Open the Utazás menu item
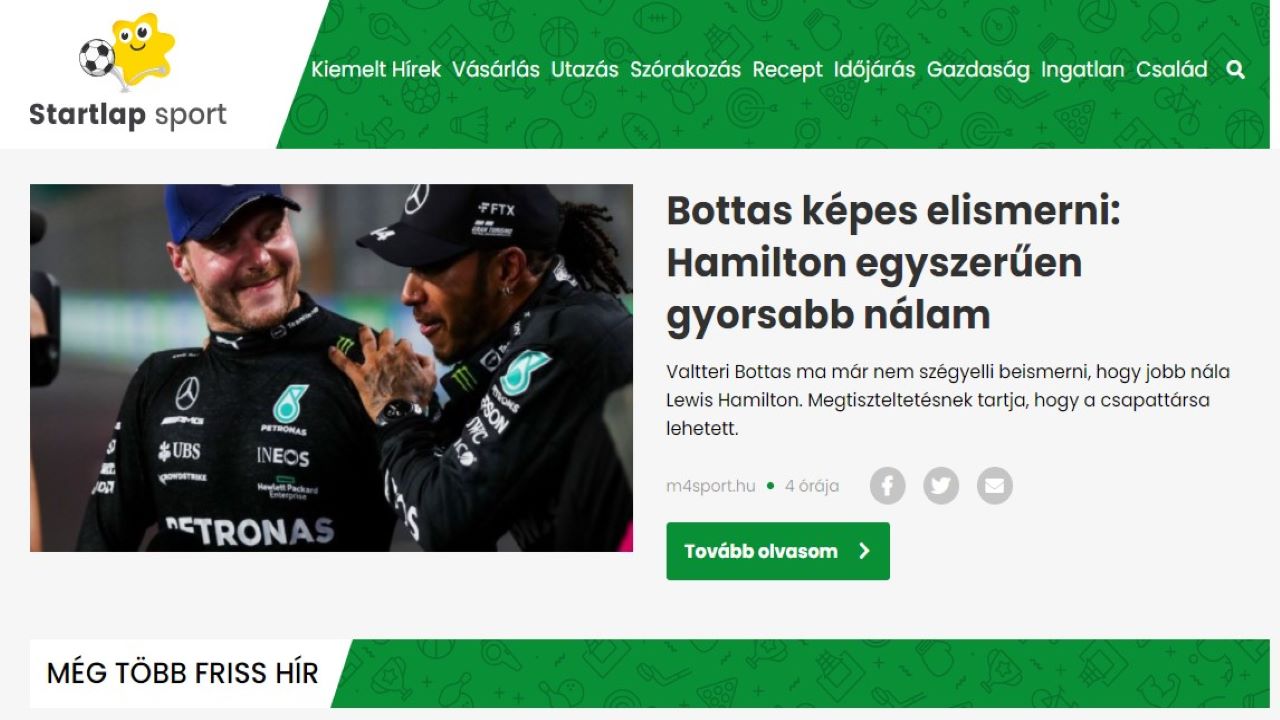 point(585,70)
